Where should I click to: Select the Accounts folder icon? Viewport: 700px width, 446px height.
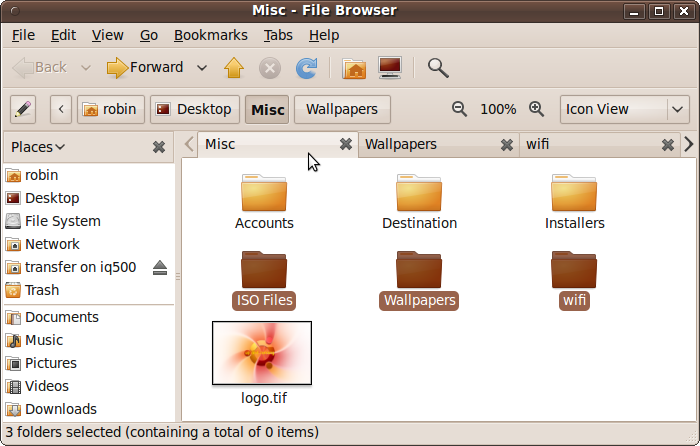[x=264, y=193]
